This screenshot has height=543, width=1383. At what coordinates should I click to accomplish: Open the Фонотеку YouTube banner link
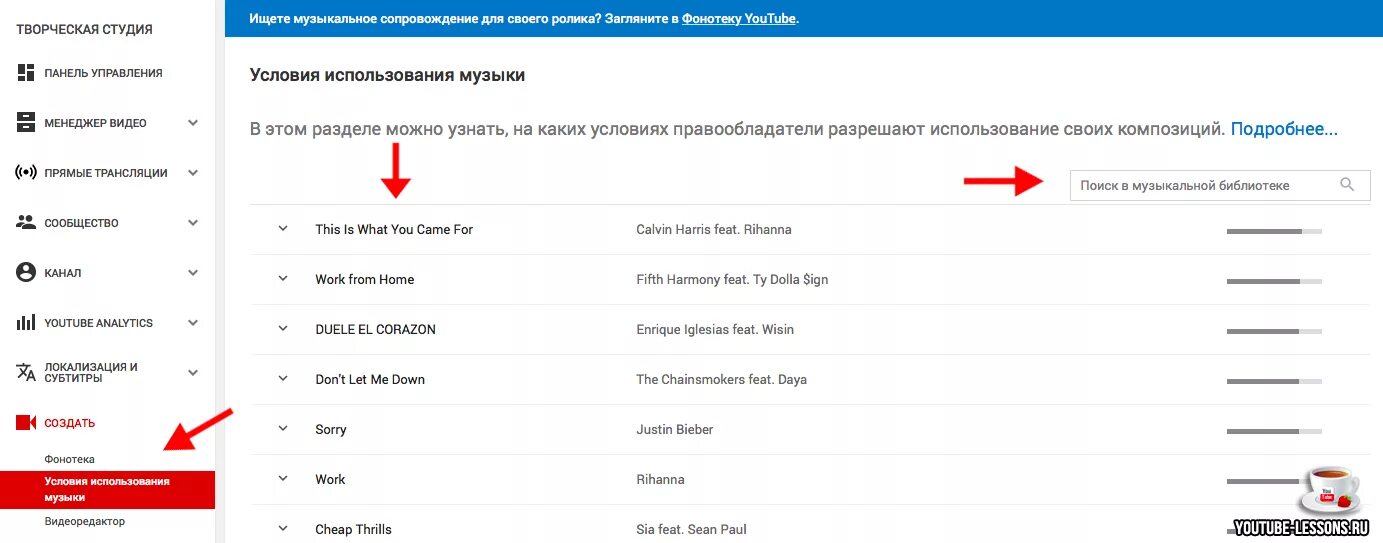click(739, 19)
